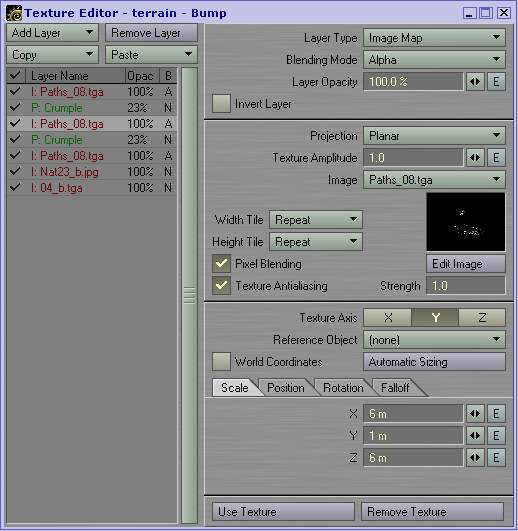Expand the Blending Mode Alpha dropdown

tap(434, 60)
